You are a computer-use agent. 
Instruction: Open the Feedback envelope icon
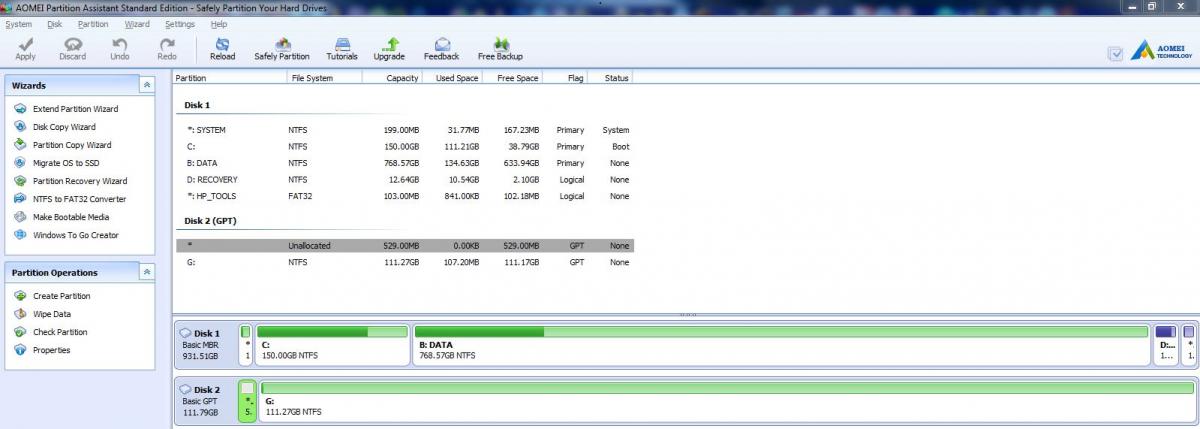click(441, 44)
